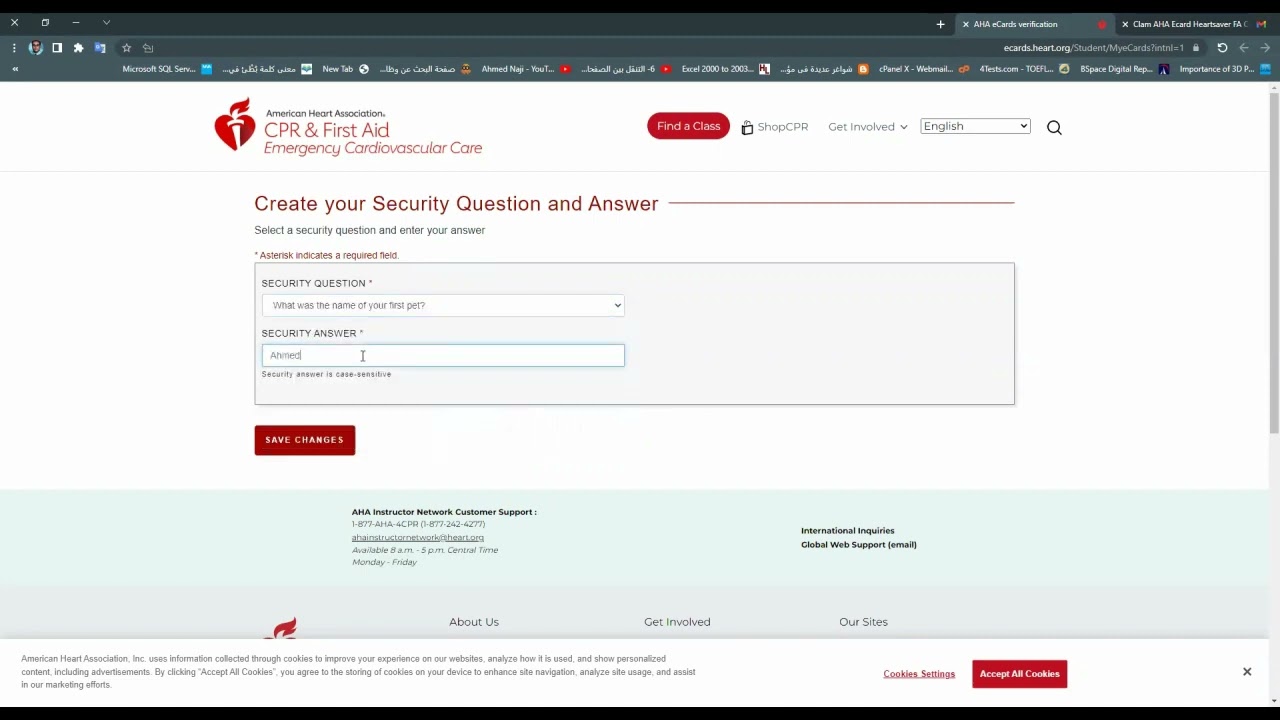This screenshot has height=720, width=1280.
Task: Click the Our Sites footer heading
Action: [x=863, y=622]
